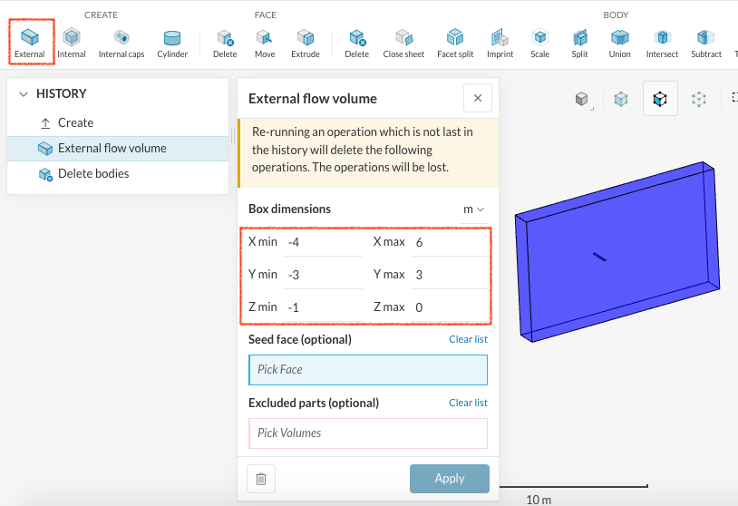Click the Union body tool
This screenshot has height=506, width=738.
[620, 42]
